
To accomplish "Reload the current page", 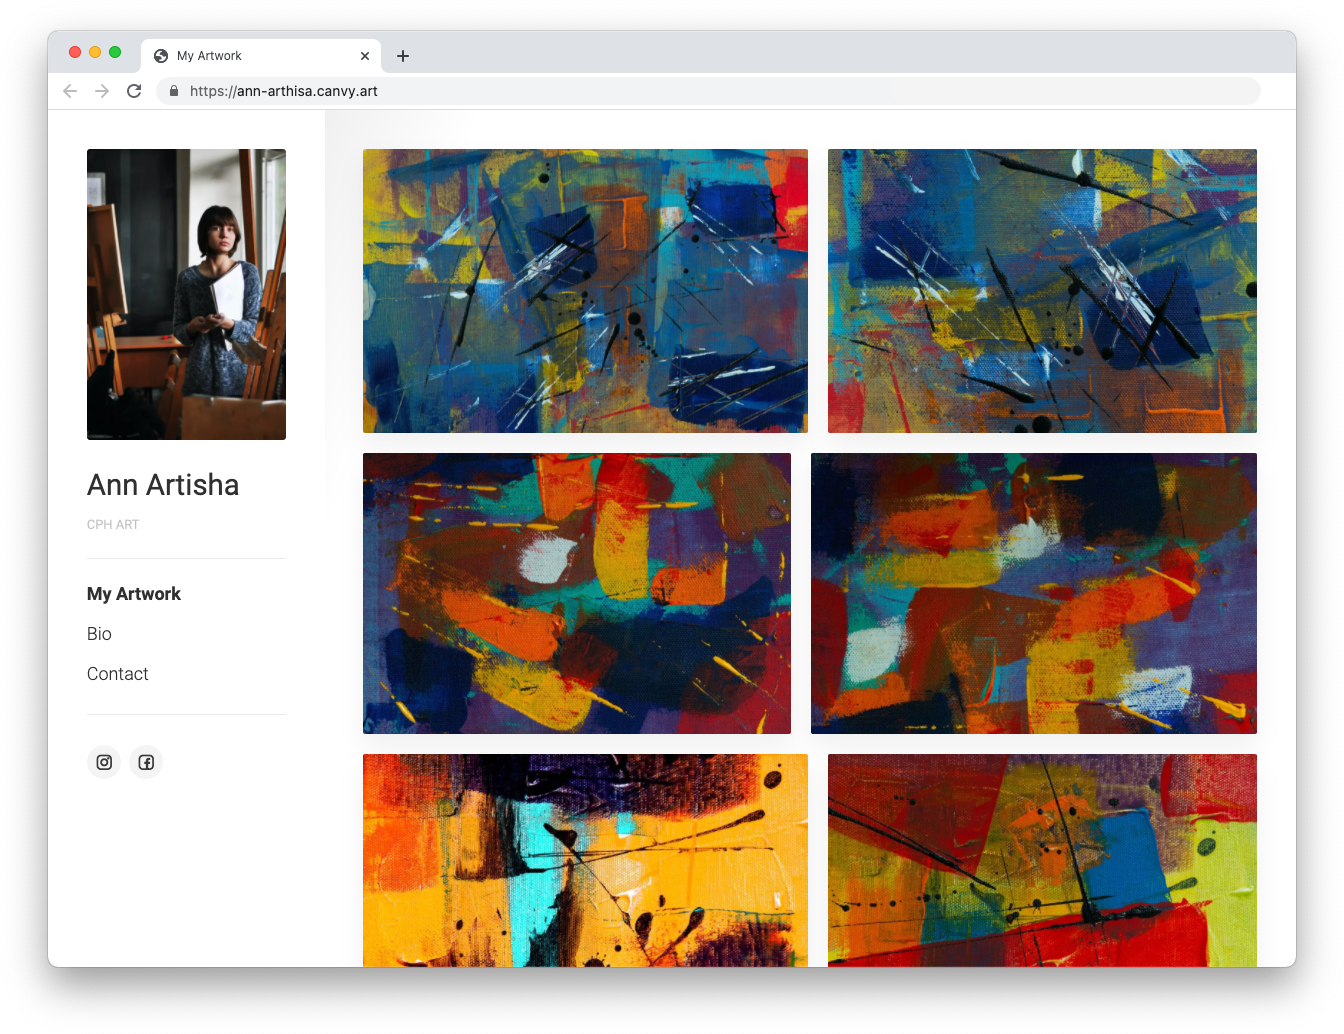I will click(134, 90).
